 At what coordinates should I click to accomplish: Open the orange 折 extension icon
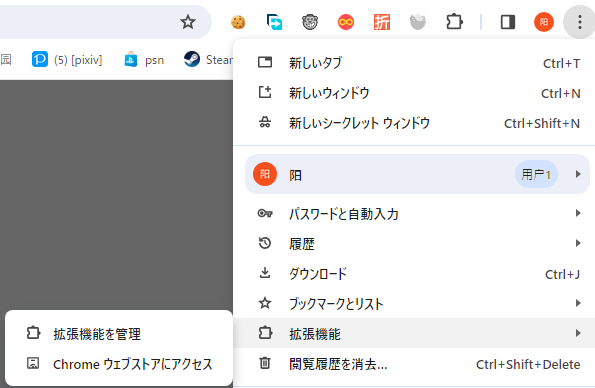382,22
